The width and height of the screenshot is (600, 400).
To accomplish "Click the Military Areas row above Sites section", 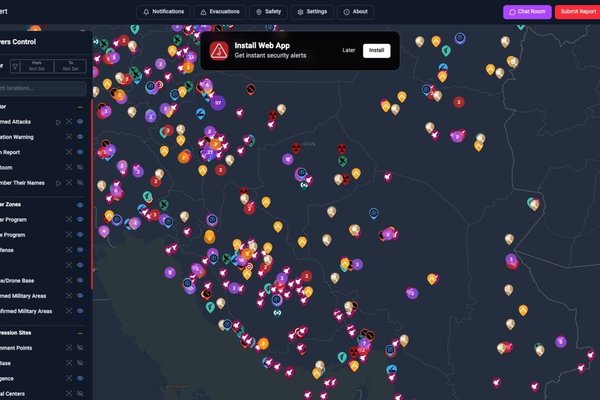I will click(42, 311).
